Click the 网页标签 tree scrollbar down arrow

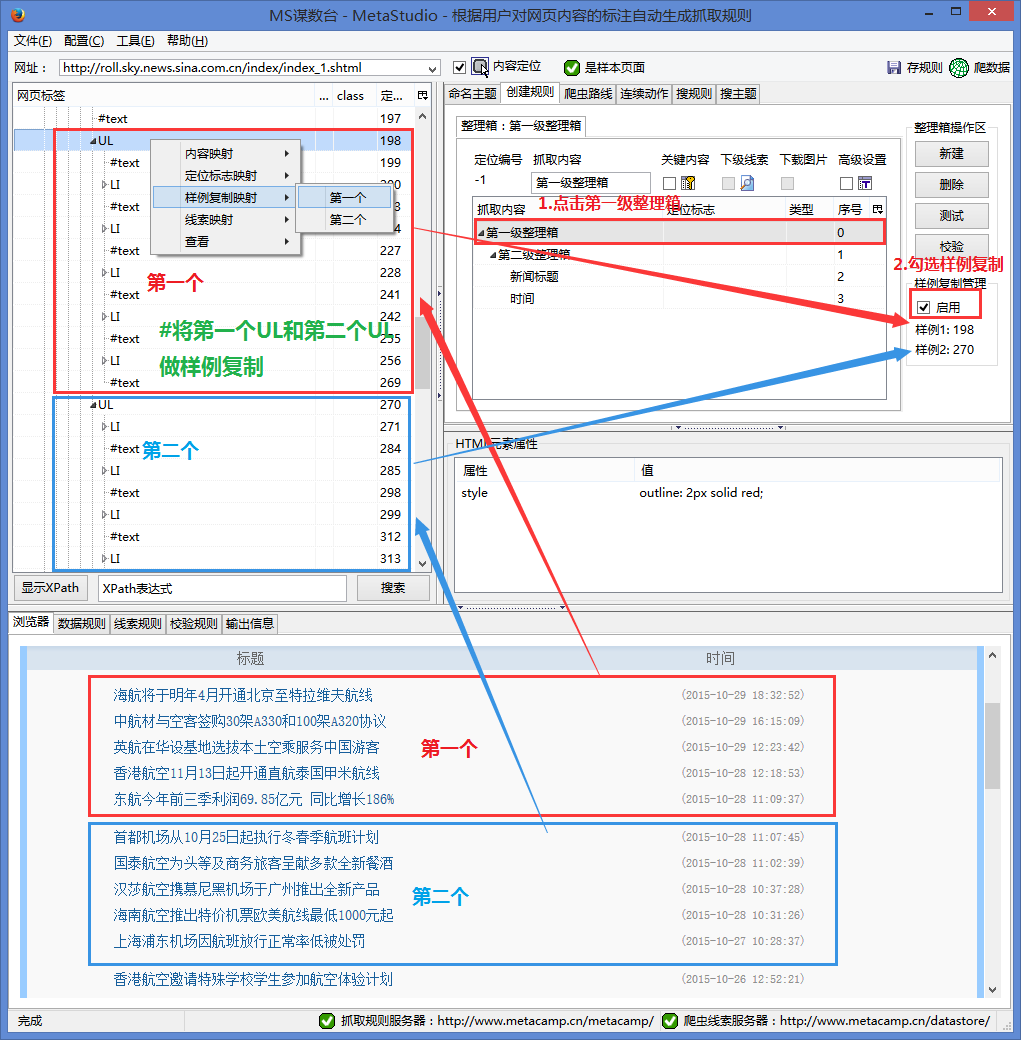click(423, 564)
